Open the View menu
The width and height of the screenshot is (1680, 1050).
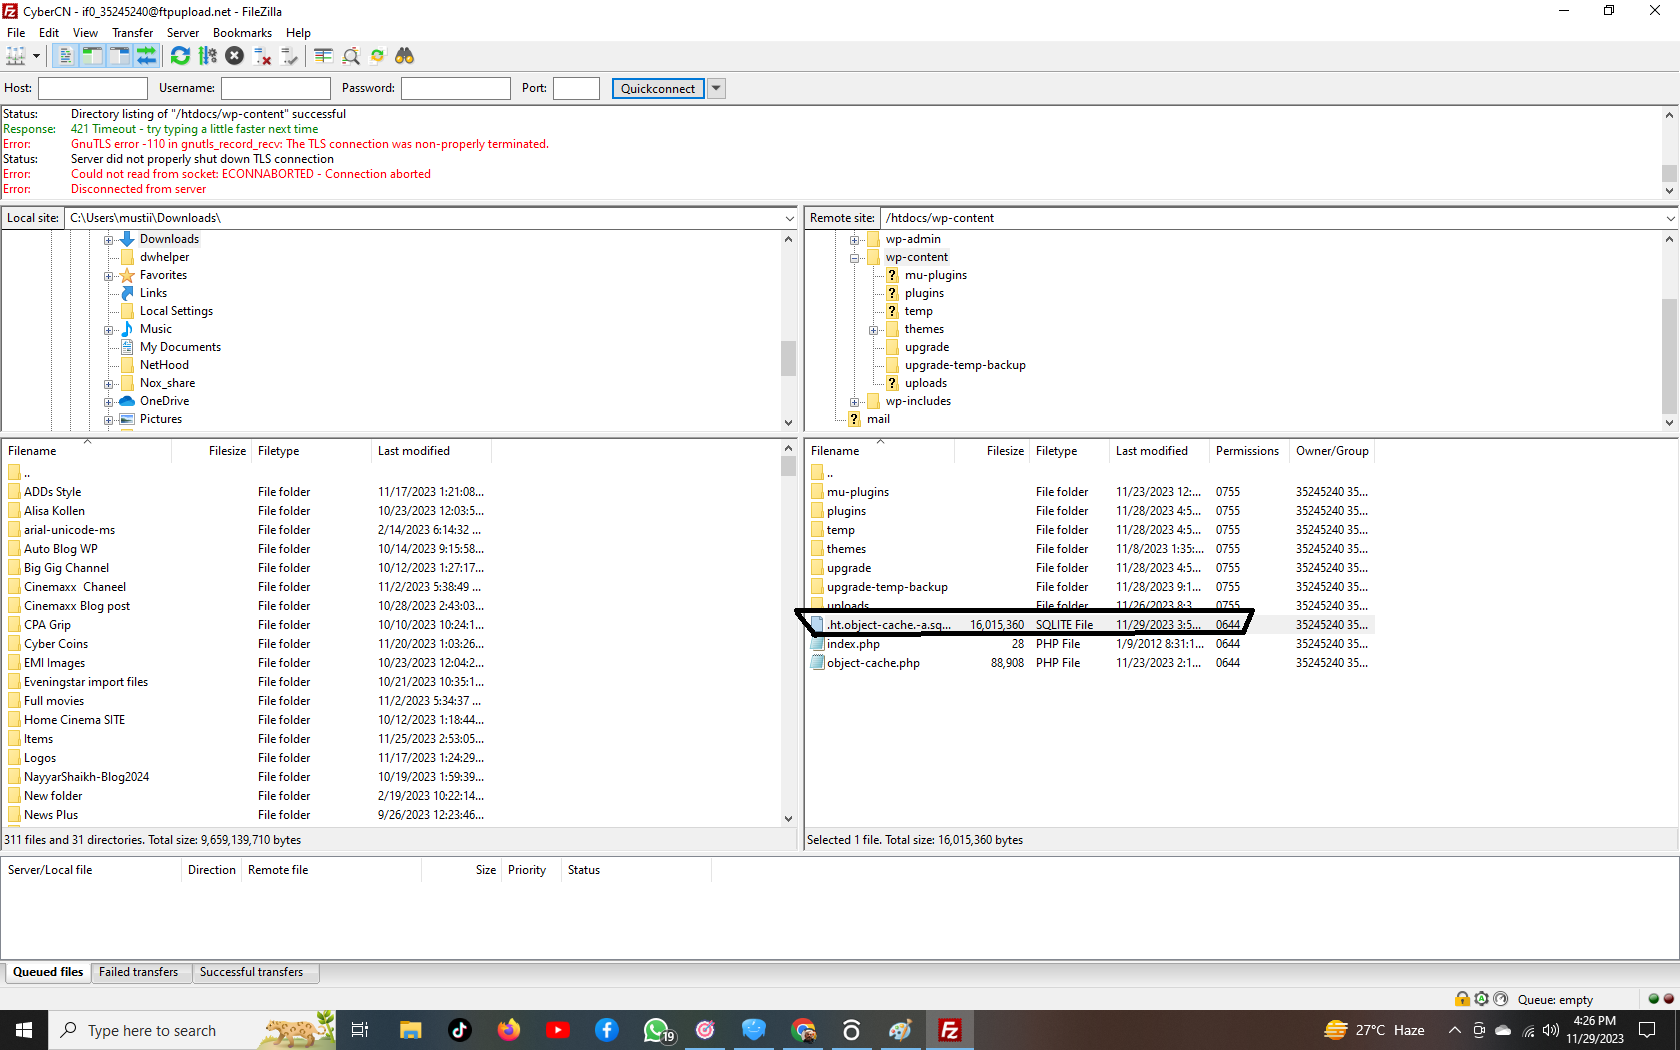click(x=86, y=33)
